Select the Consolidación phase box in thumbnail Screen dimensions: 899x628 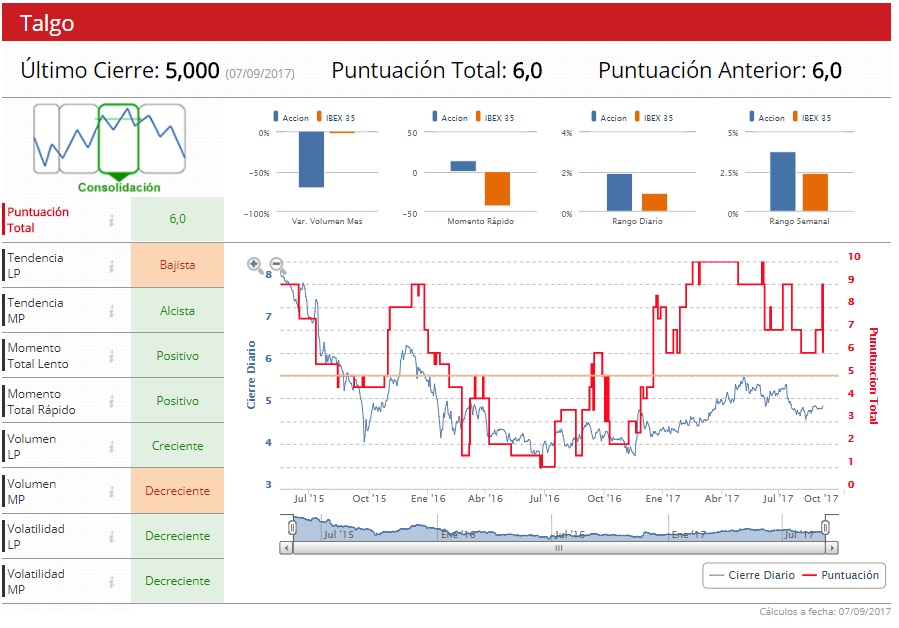tap(119, 139)
